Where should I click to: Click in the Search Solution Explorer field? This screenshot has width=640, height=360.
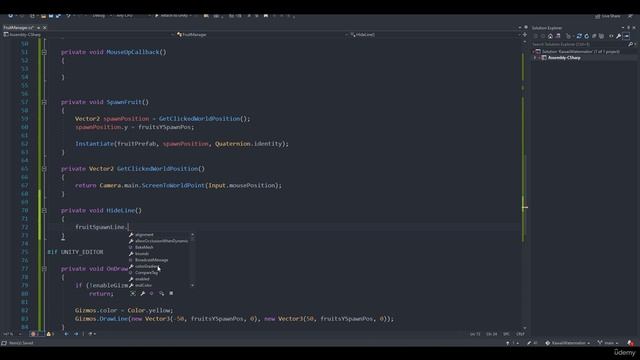(579, 44)
